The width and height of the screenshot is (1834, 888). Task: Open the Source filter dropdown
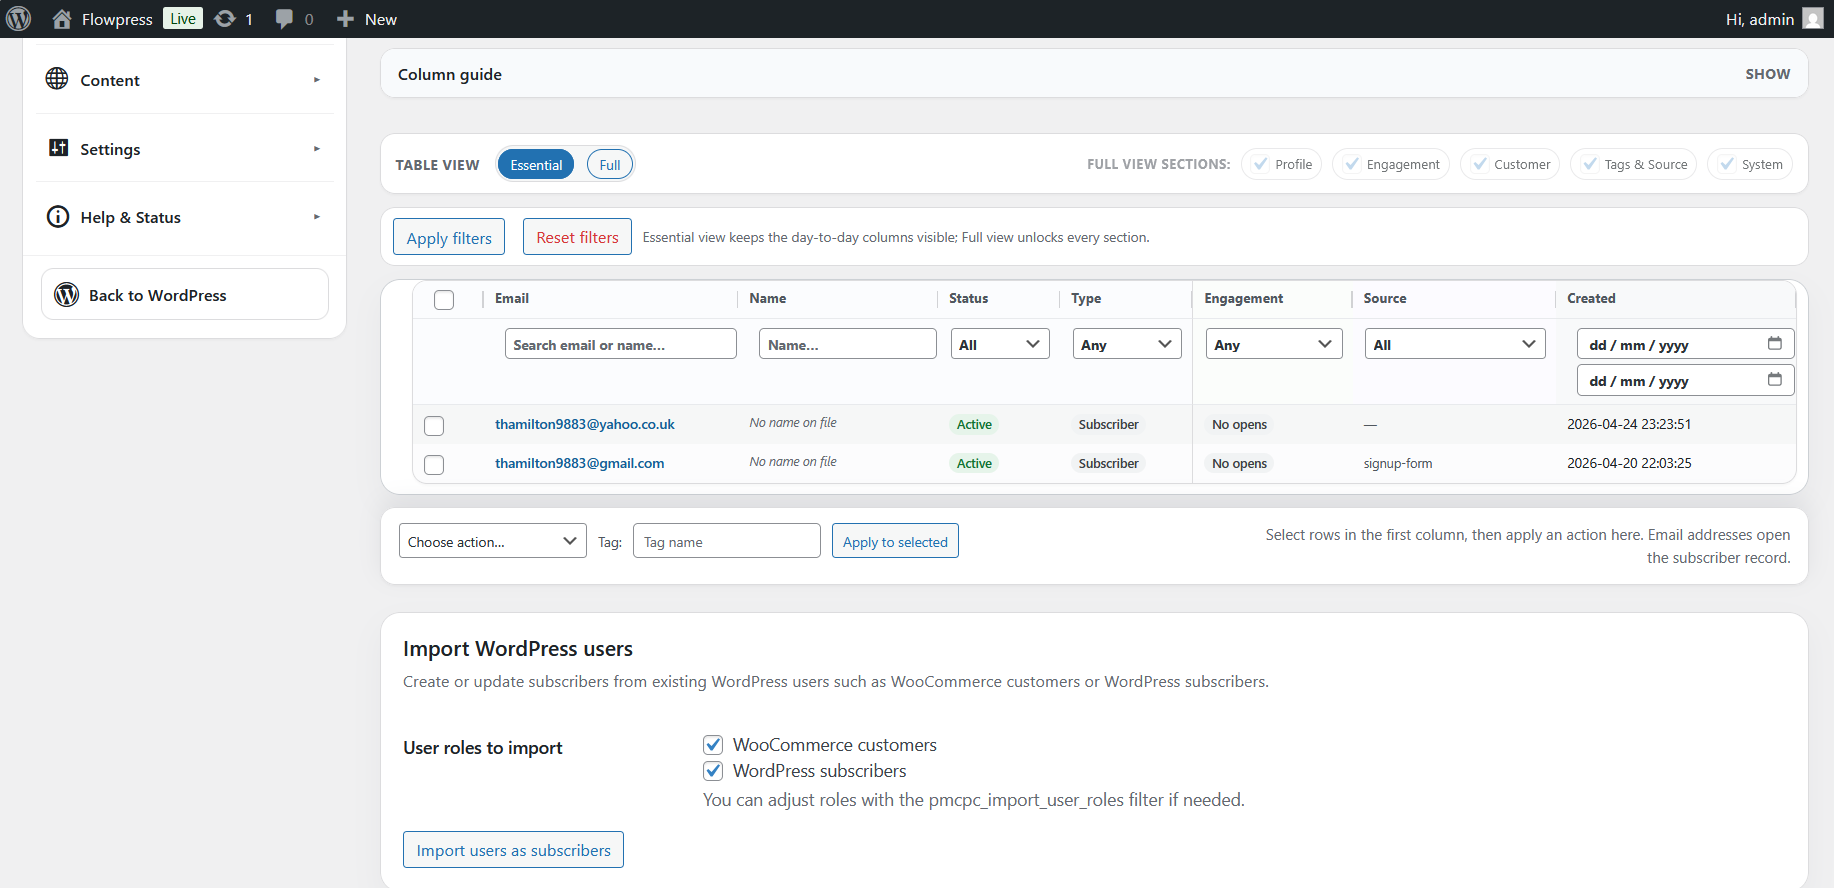(x=1455, y=344)
